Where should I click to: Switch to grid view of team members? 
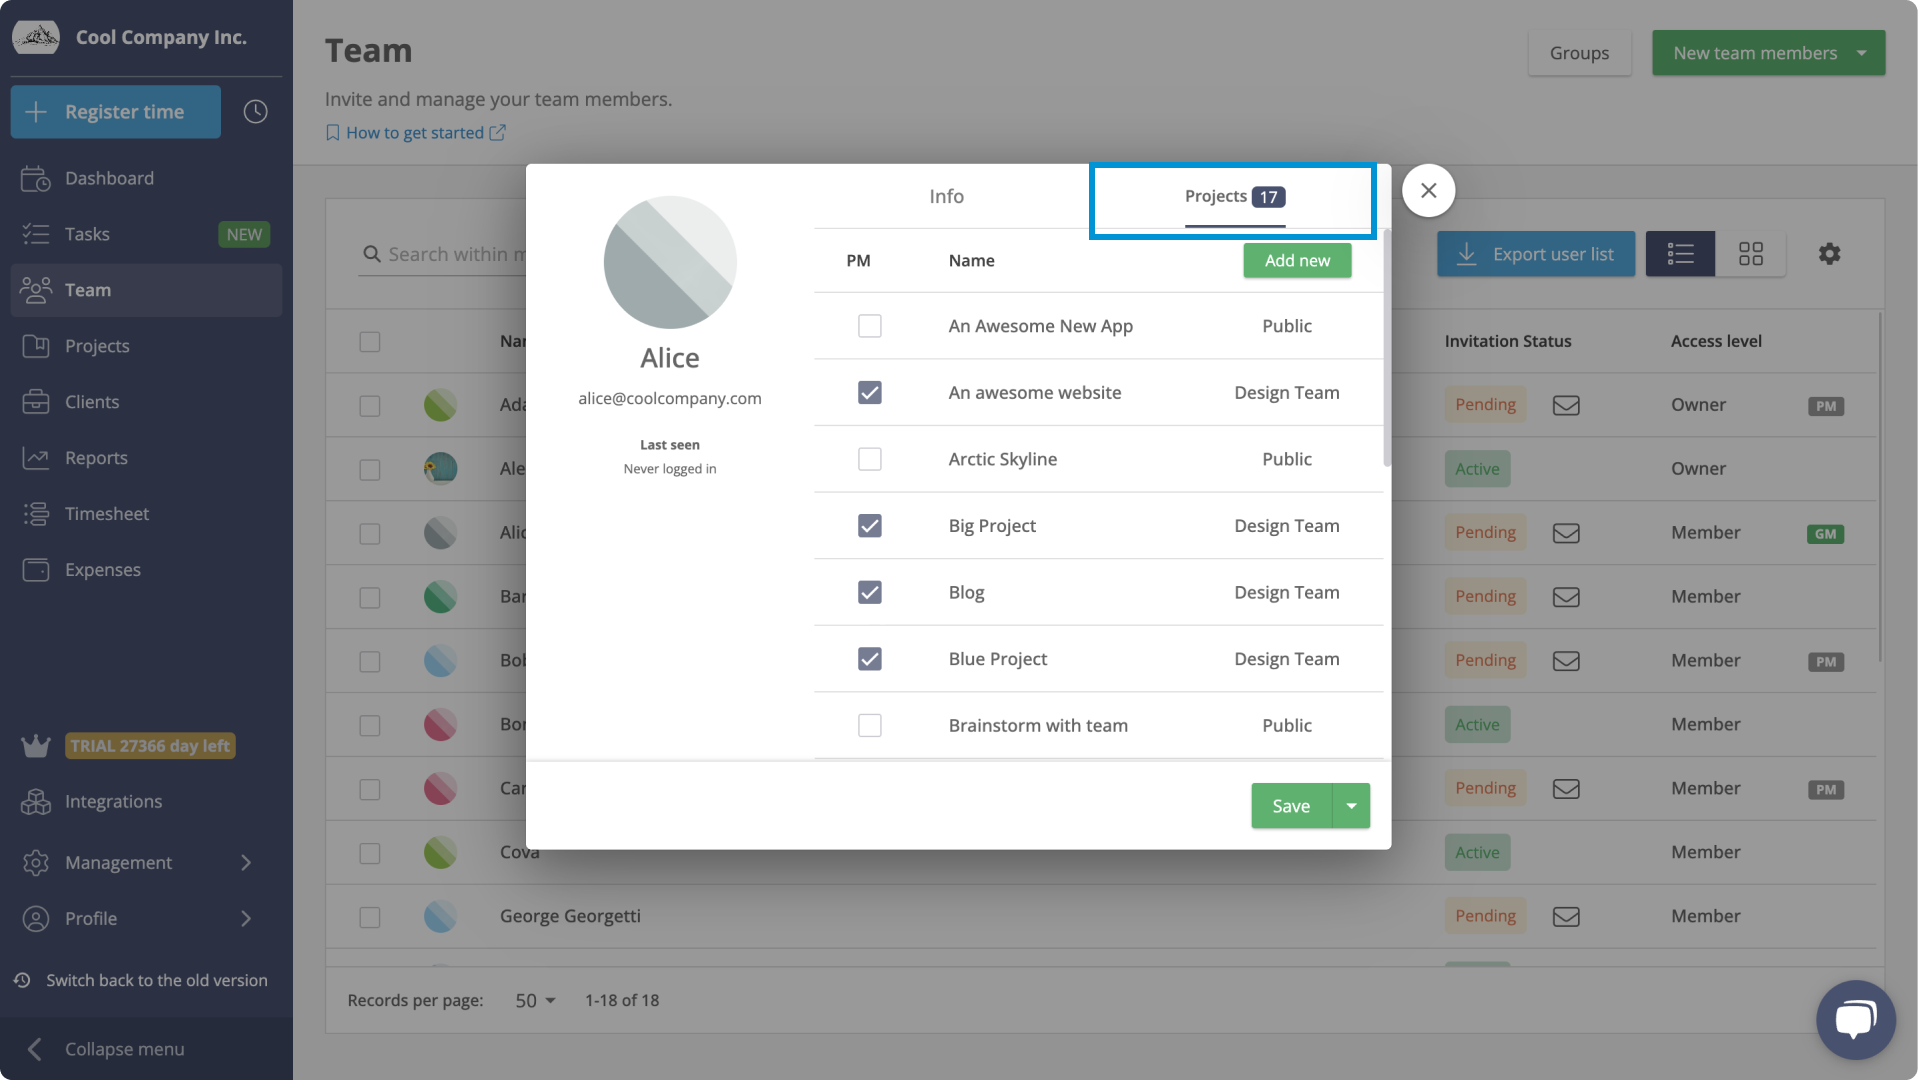pyautogui.click(x=1751, y=254)
